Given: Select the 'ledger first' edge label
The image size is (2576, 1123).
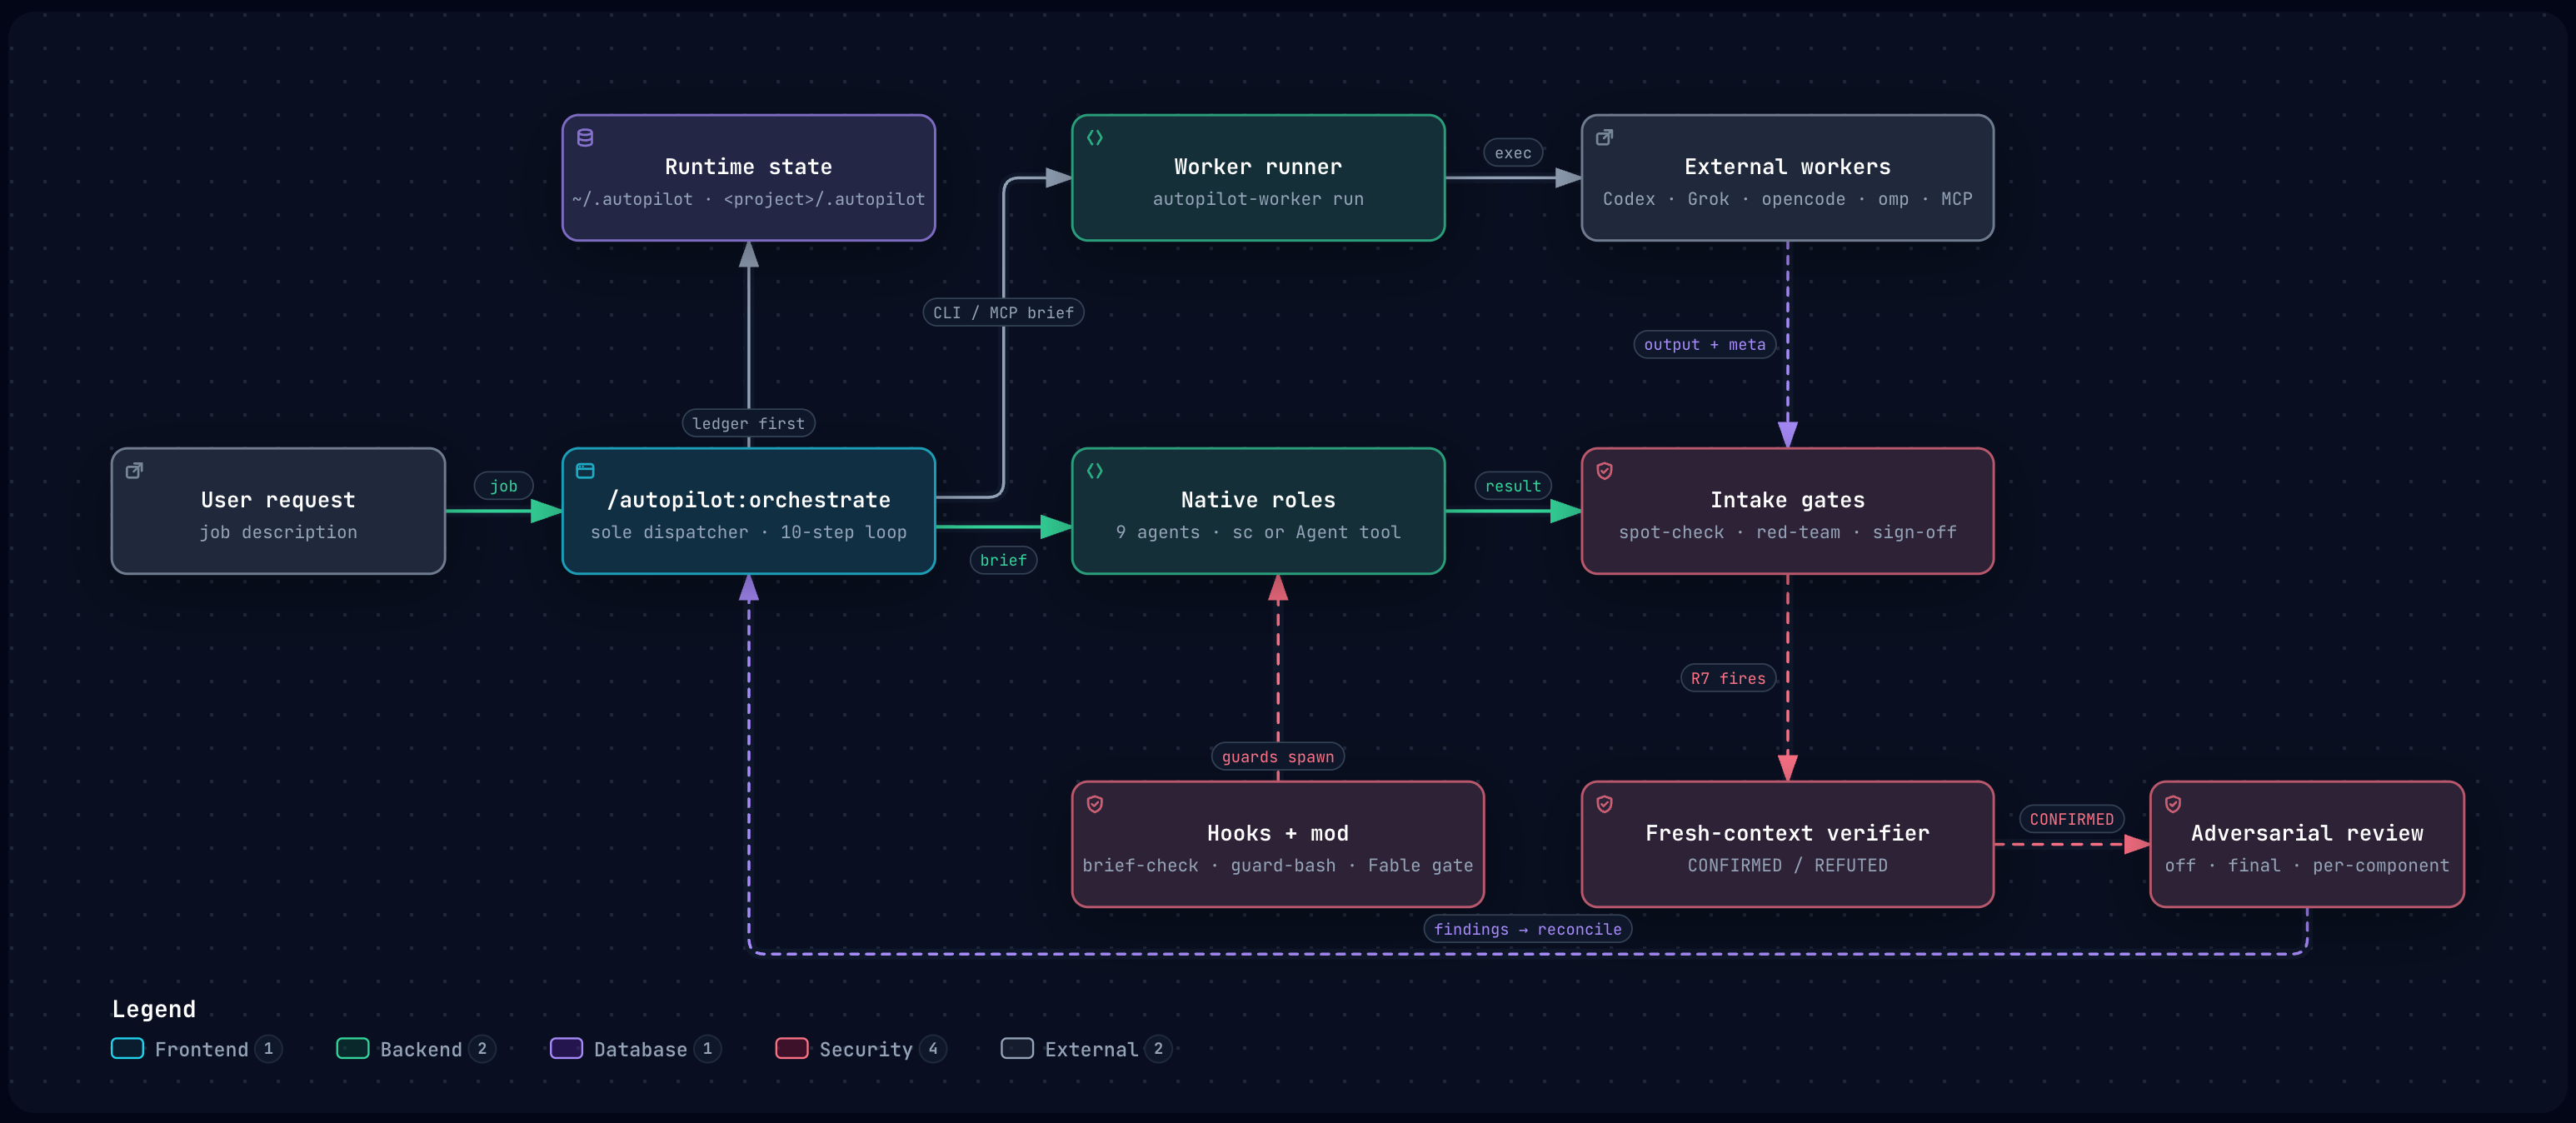Looking at the screenshot, I should click(x=748, y=423).
